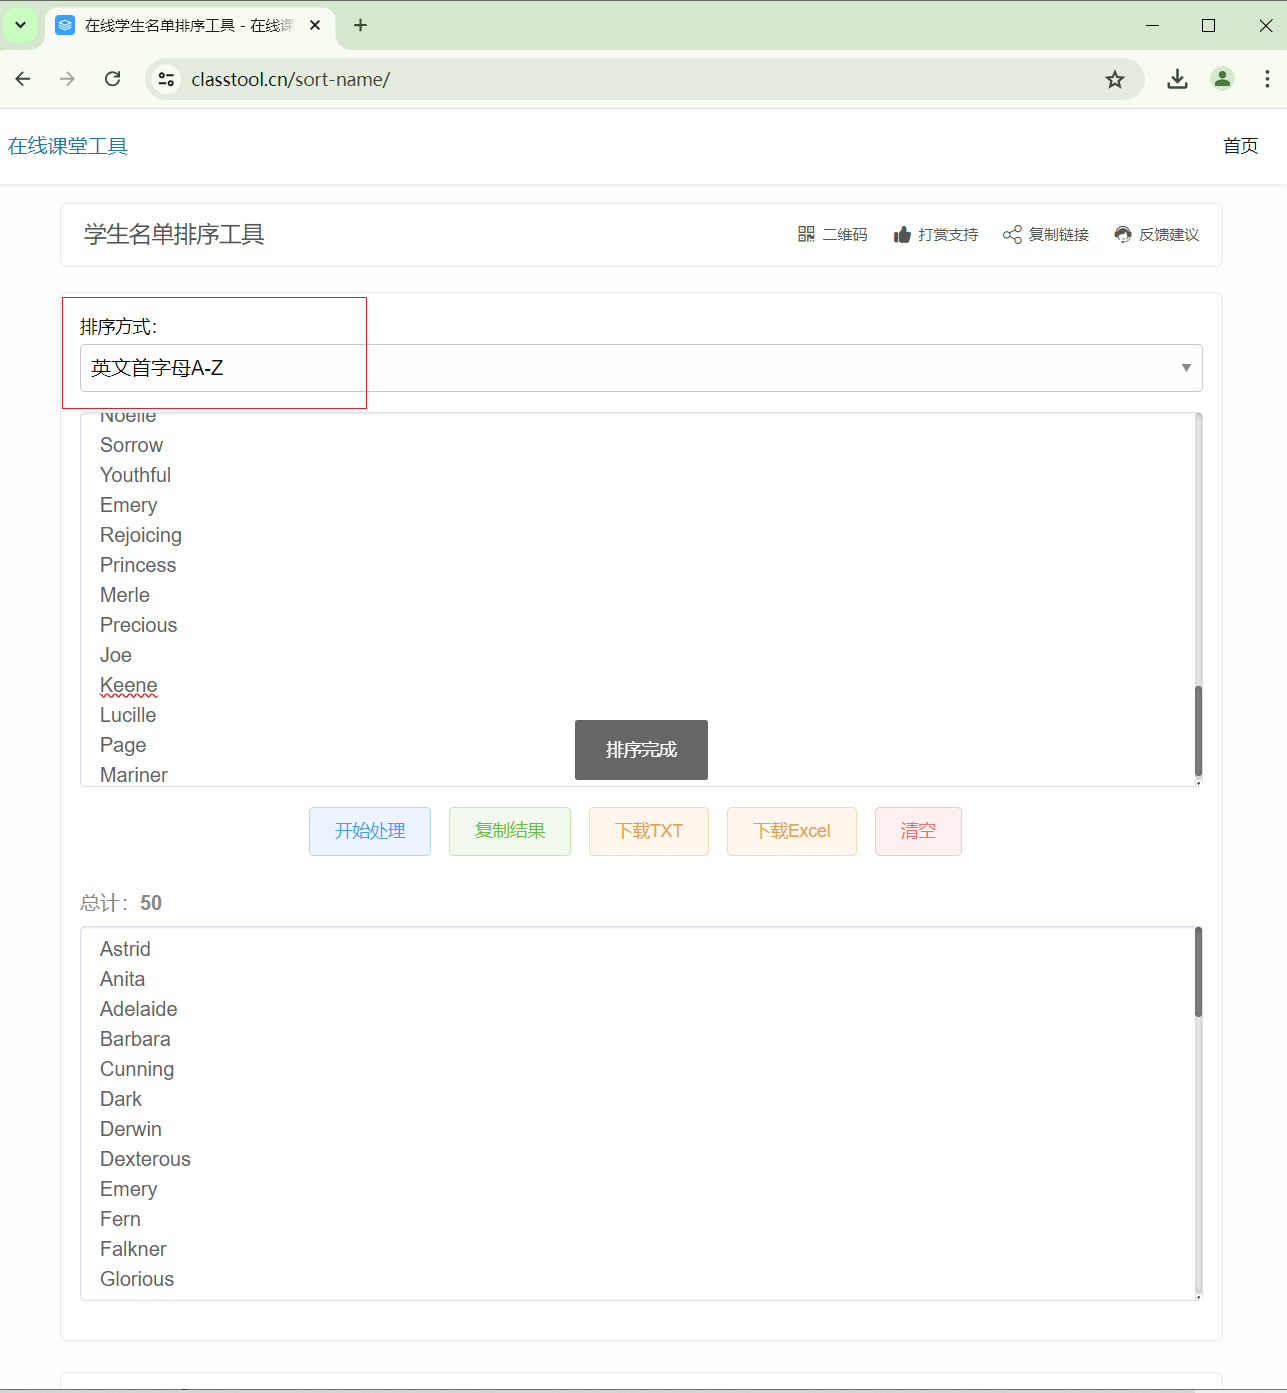Show the 二维码 QR code
This screenshot has width=1287, height=1393.
(x=832, y=234)
